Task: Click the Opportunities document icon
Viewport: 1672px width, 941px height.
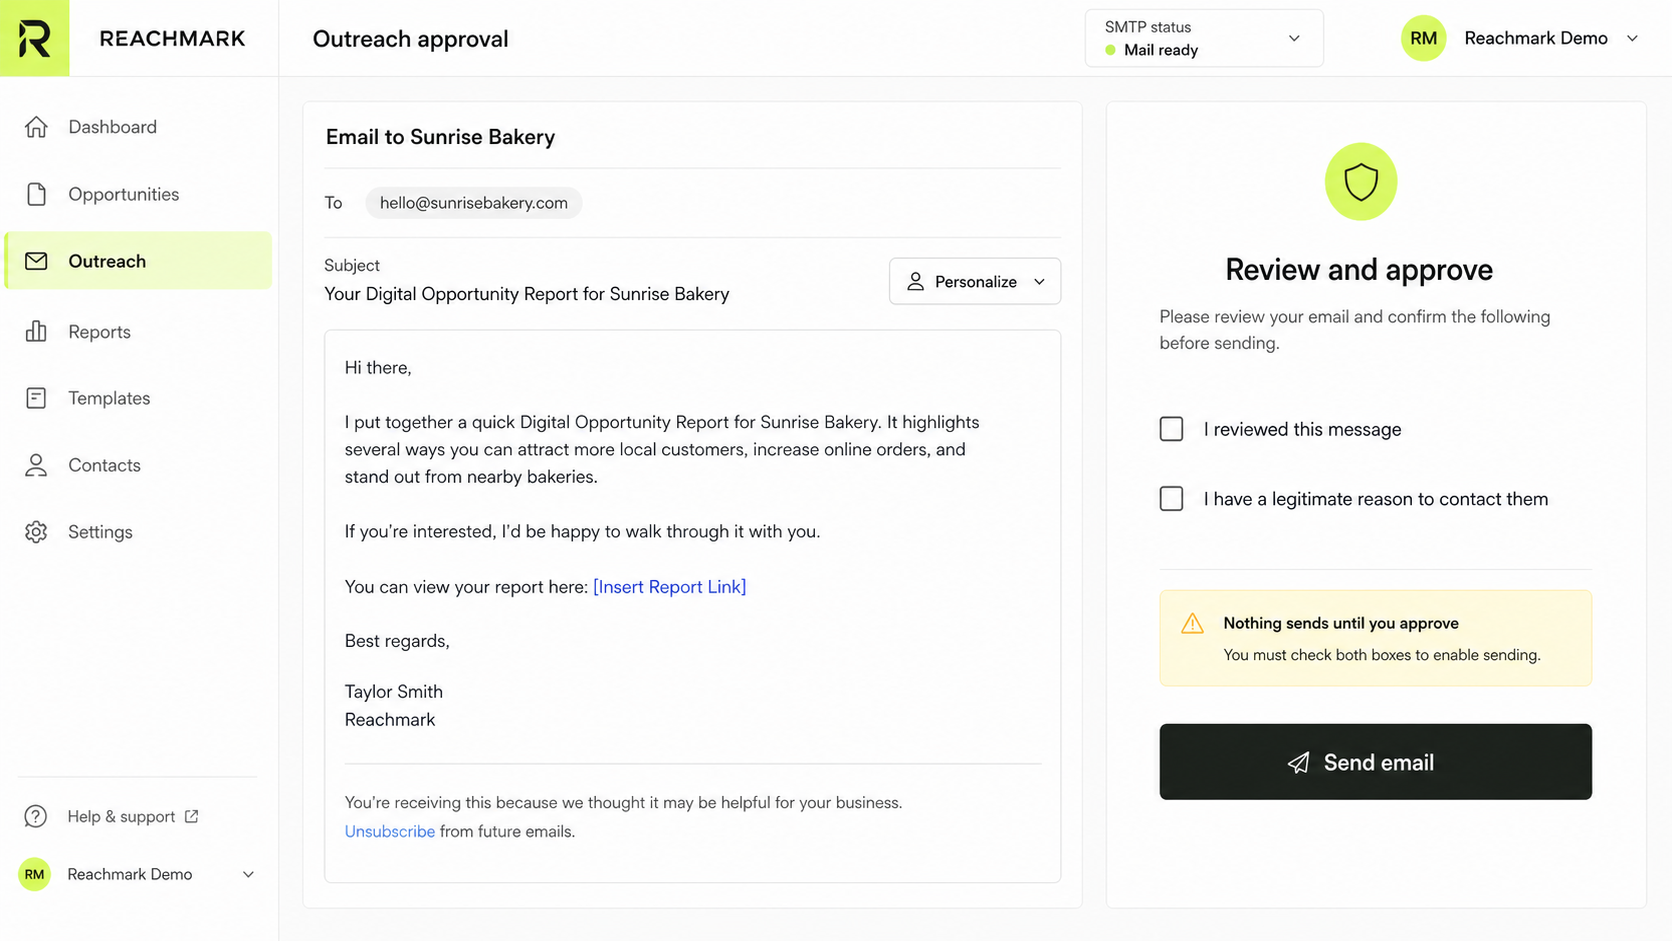Action: 36,194
